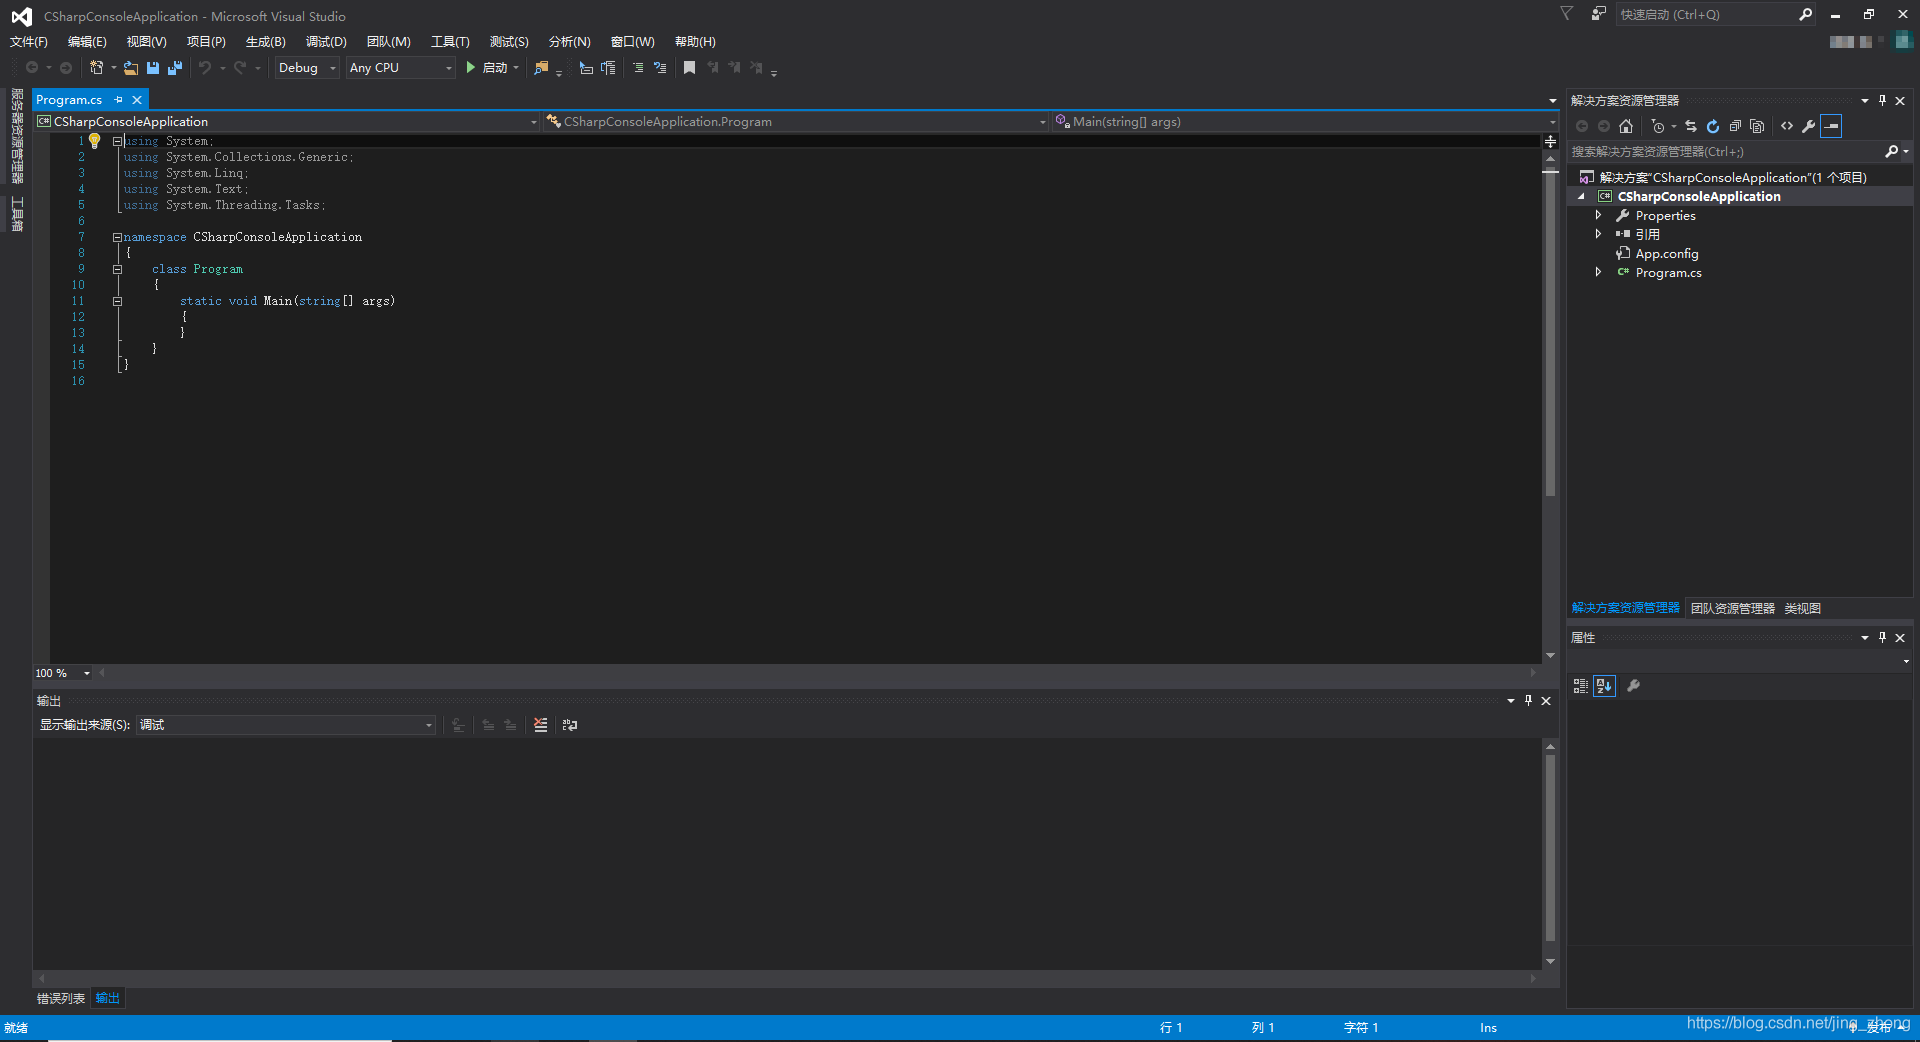Close the Program.cs editor tab

137,100
